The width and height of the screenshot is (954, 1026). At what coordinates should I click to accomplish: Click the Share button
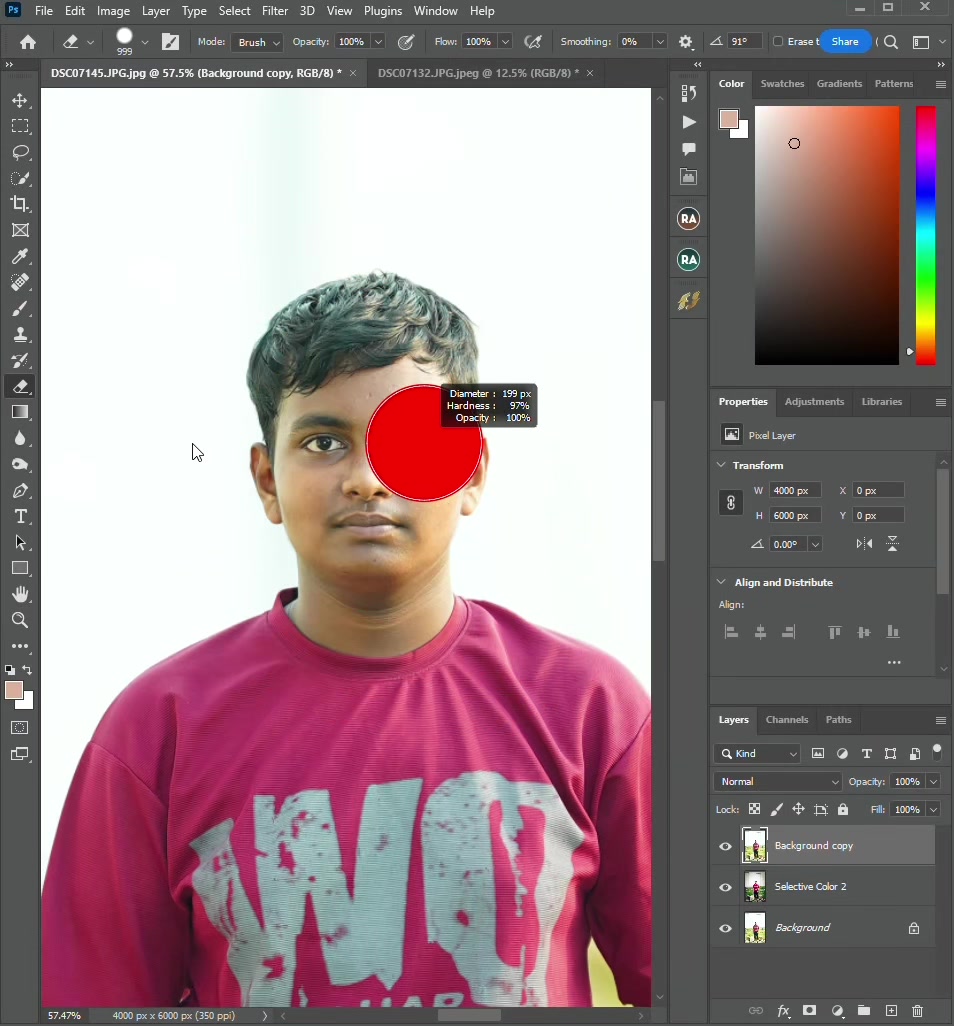click(x=845, y=42)
